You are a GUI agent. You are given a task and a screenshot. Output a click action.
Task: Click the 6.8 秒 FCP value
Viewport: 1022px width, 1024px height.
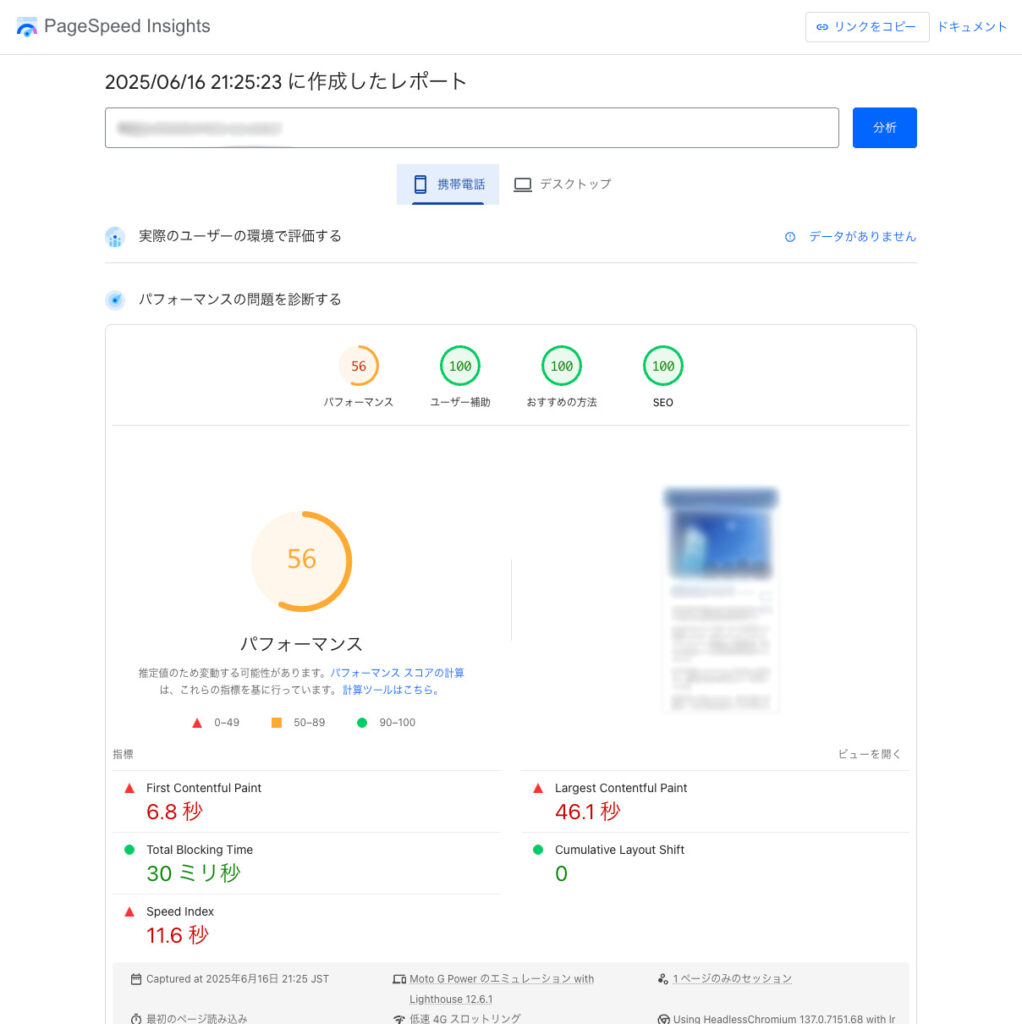tap(174, 812)
